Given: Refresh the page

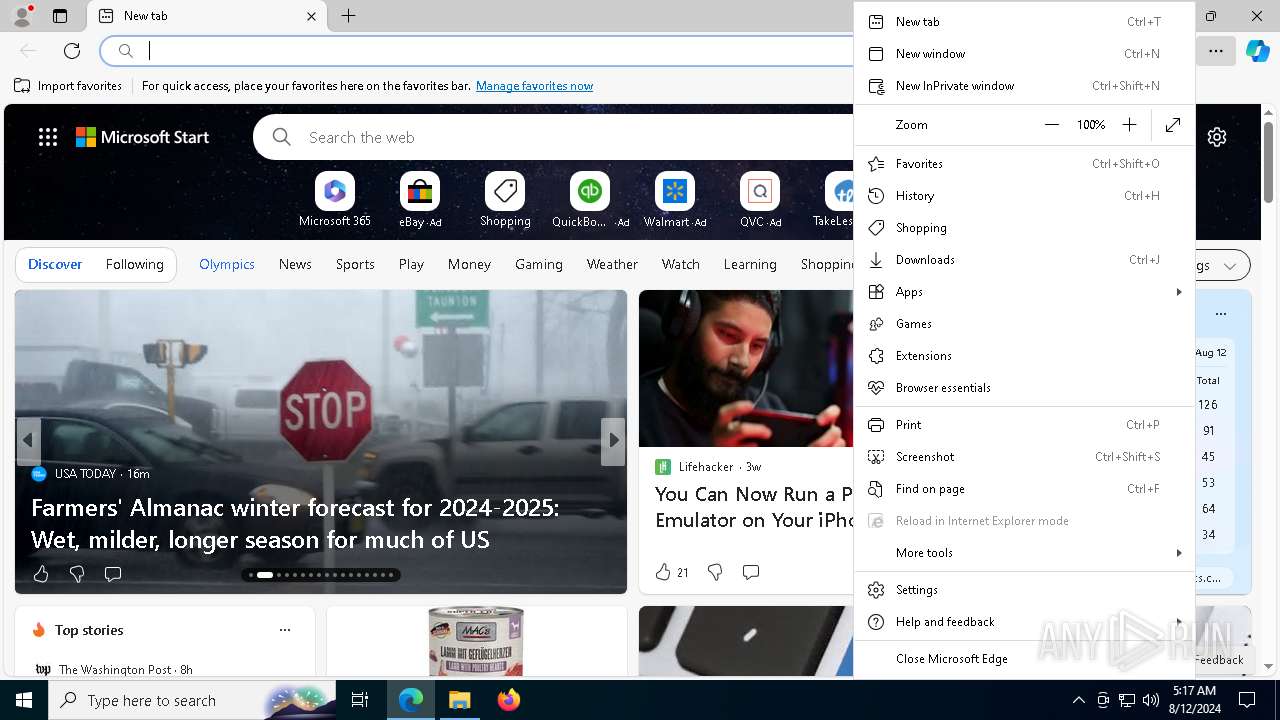Looking at the screenshot, I should pyautogui.click(x=72, y=50).
